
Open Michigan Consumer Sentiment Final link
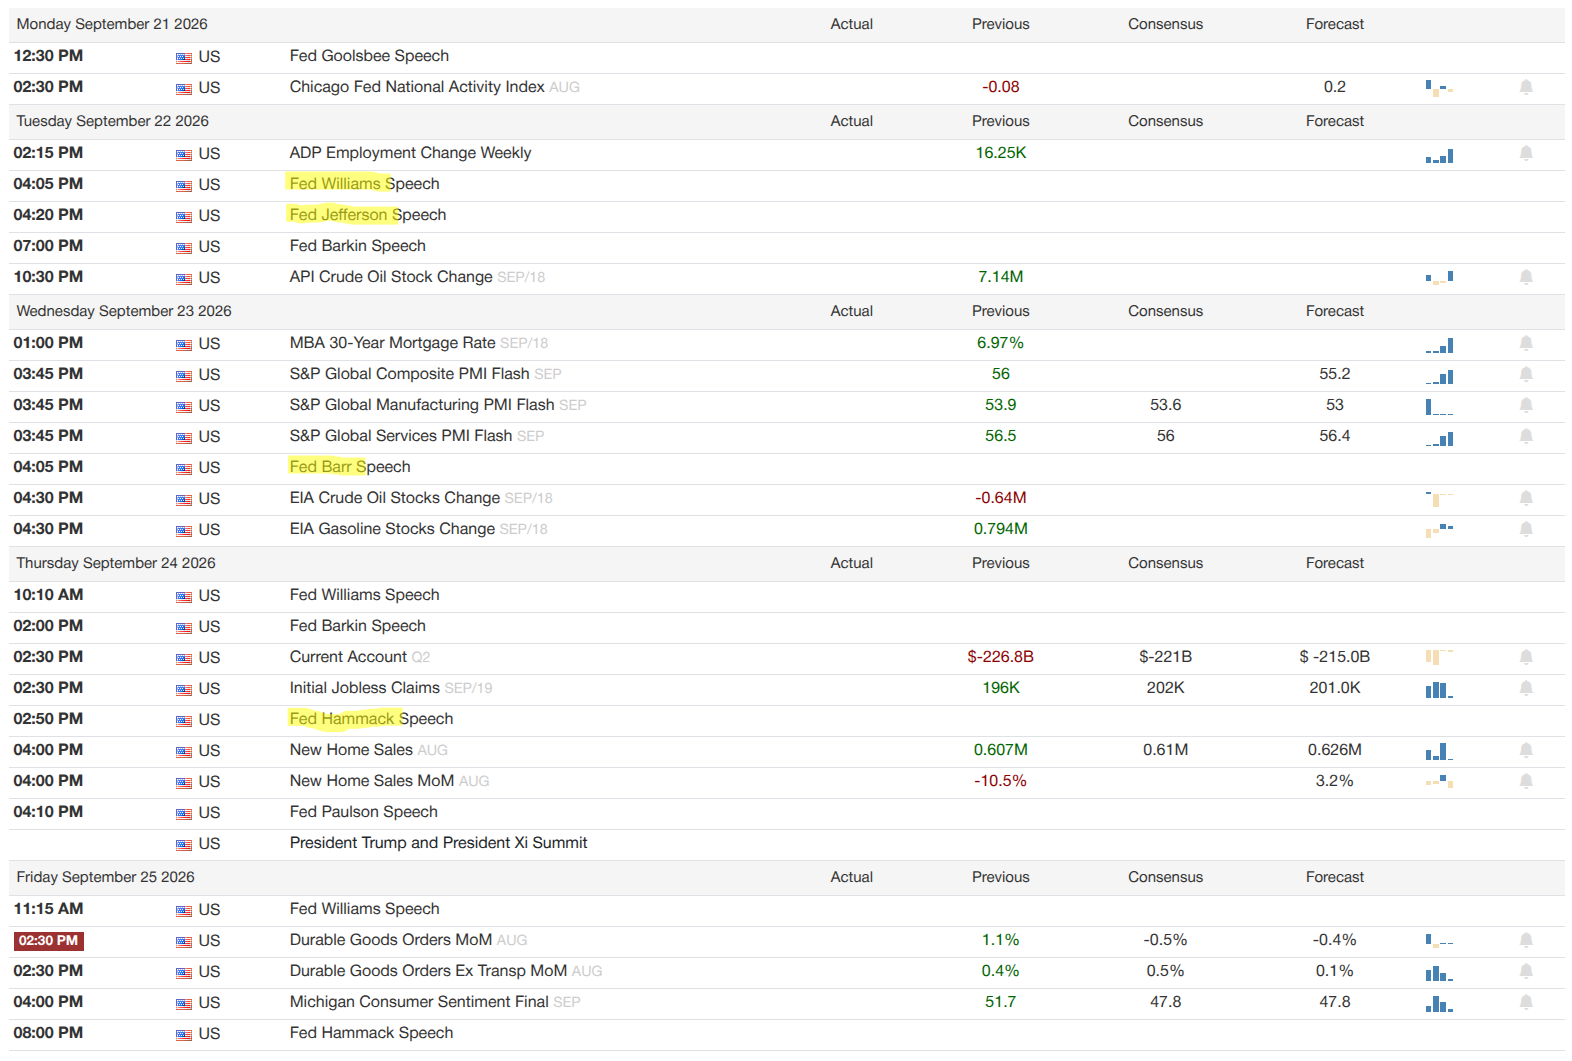point(419,1002)
